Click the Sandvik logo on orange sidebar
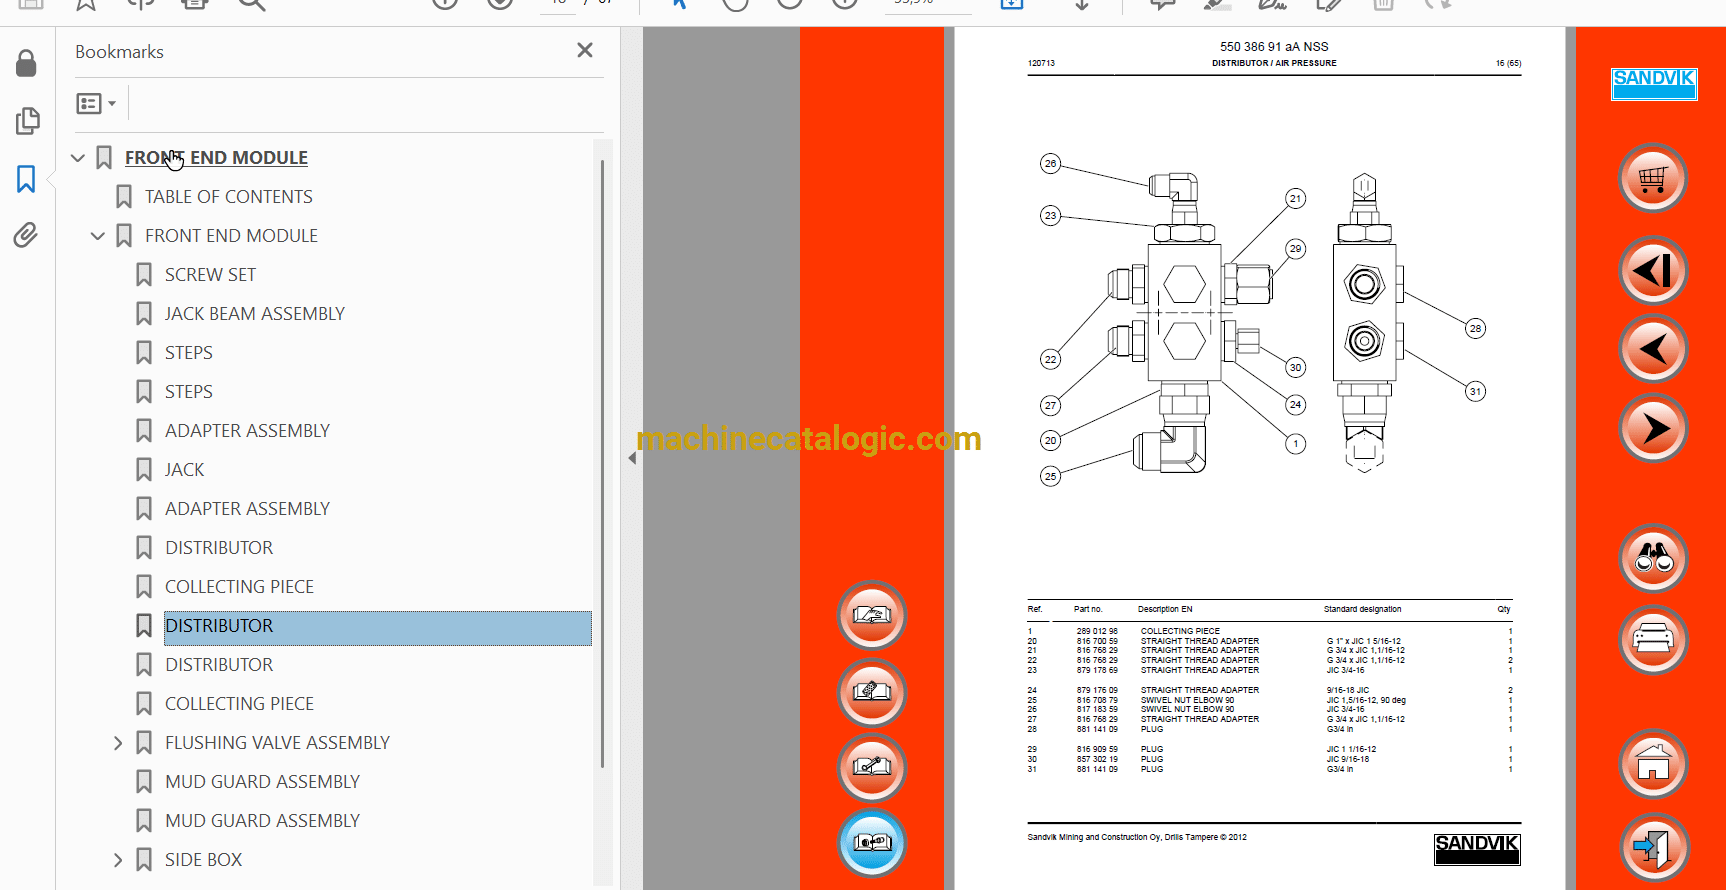1726x890 pixels. tap(1654, 84)
